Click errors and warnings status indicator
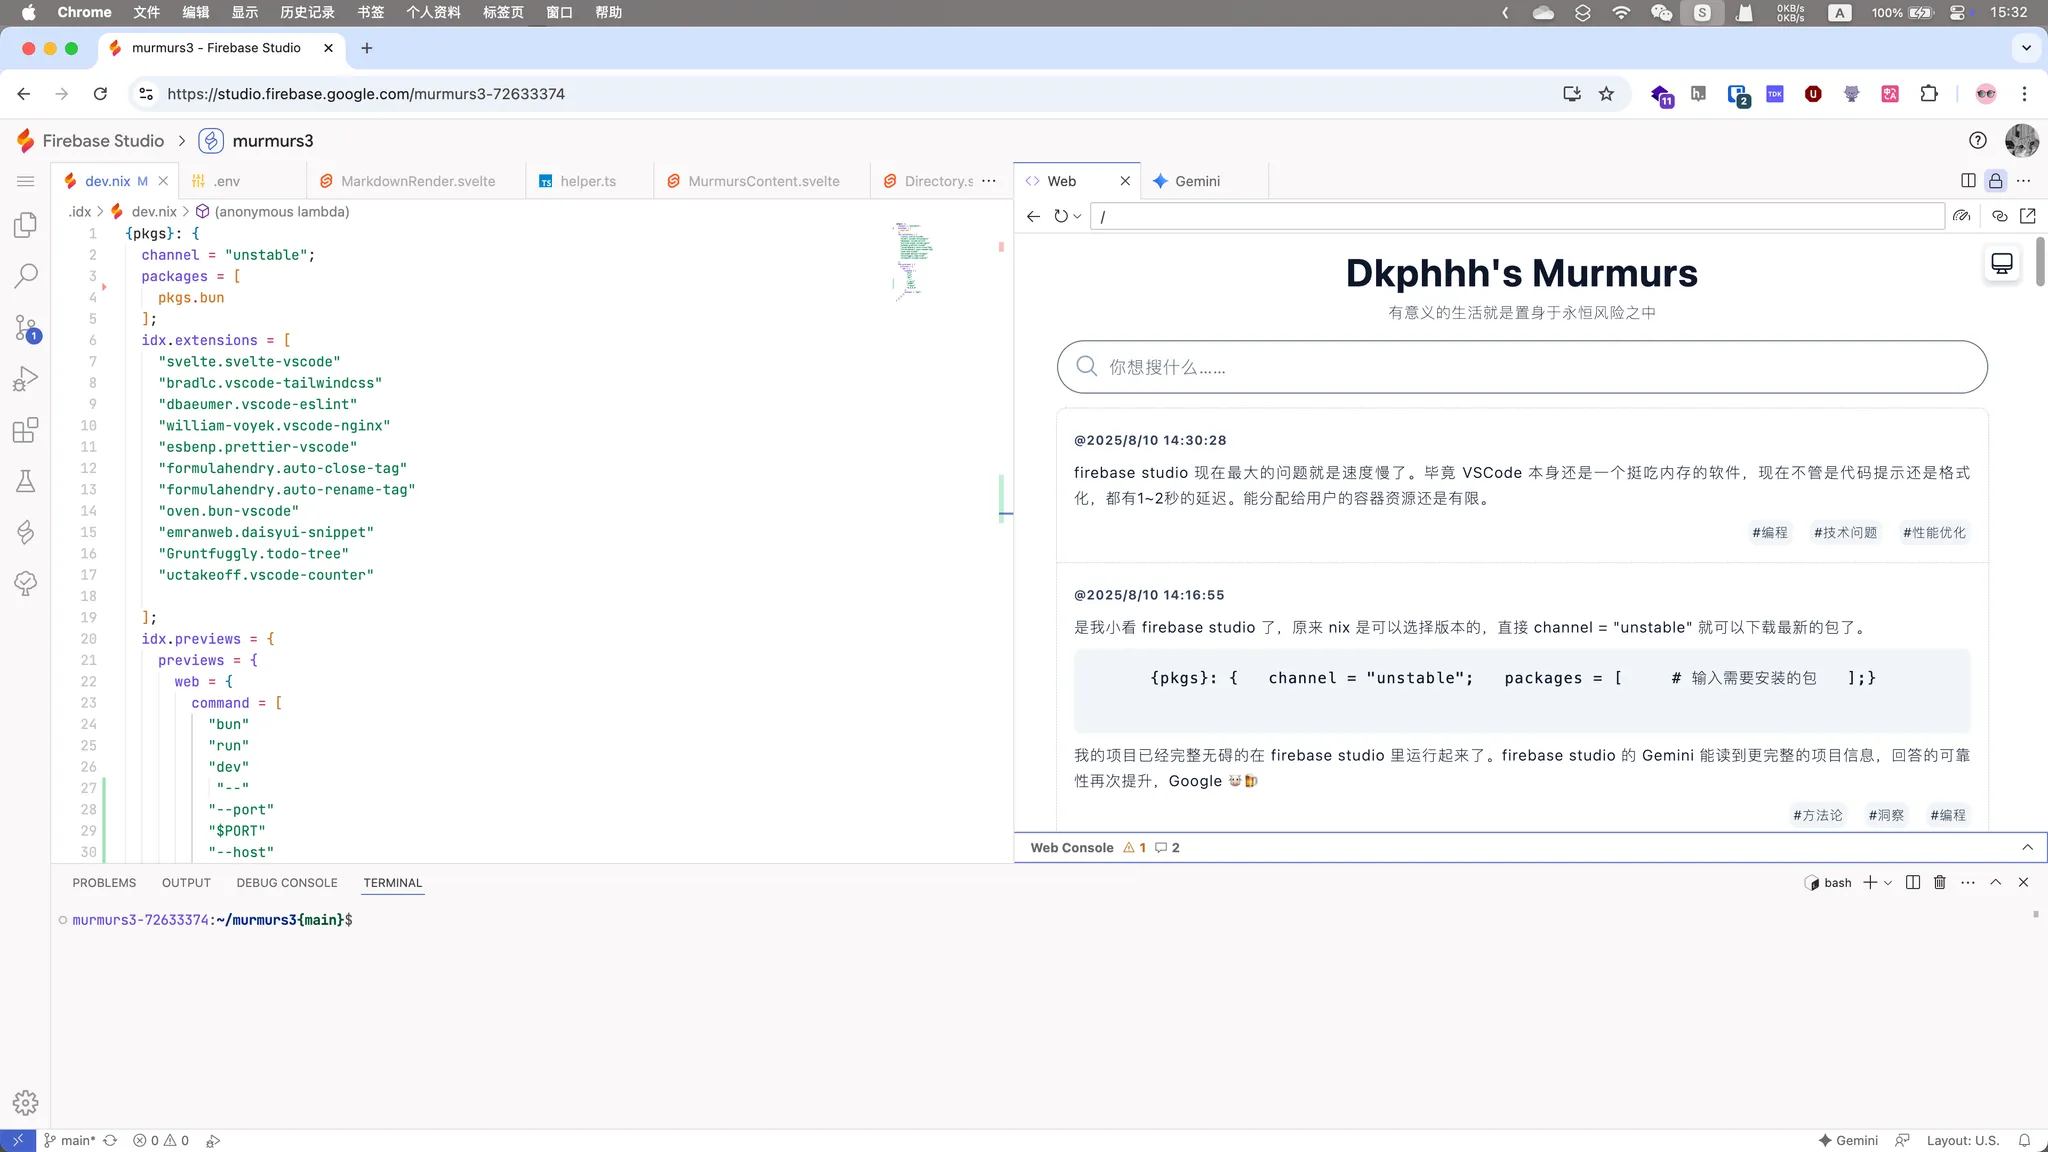This screenshot has height=1152, width=2048. (161, 1140)
